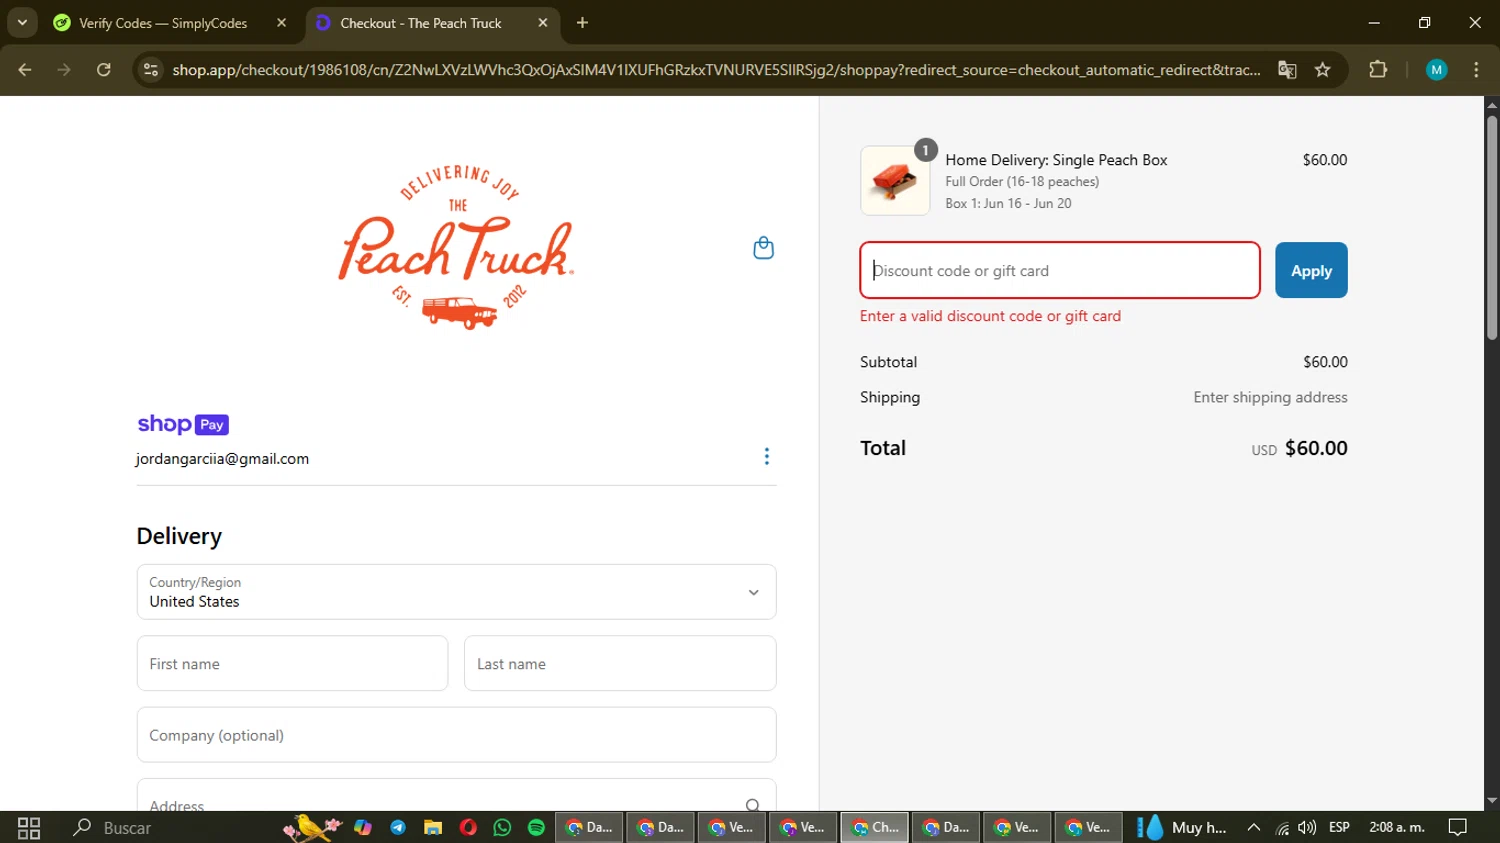Open the weather widget in taskbar

[x=1182, y=827]
